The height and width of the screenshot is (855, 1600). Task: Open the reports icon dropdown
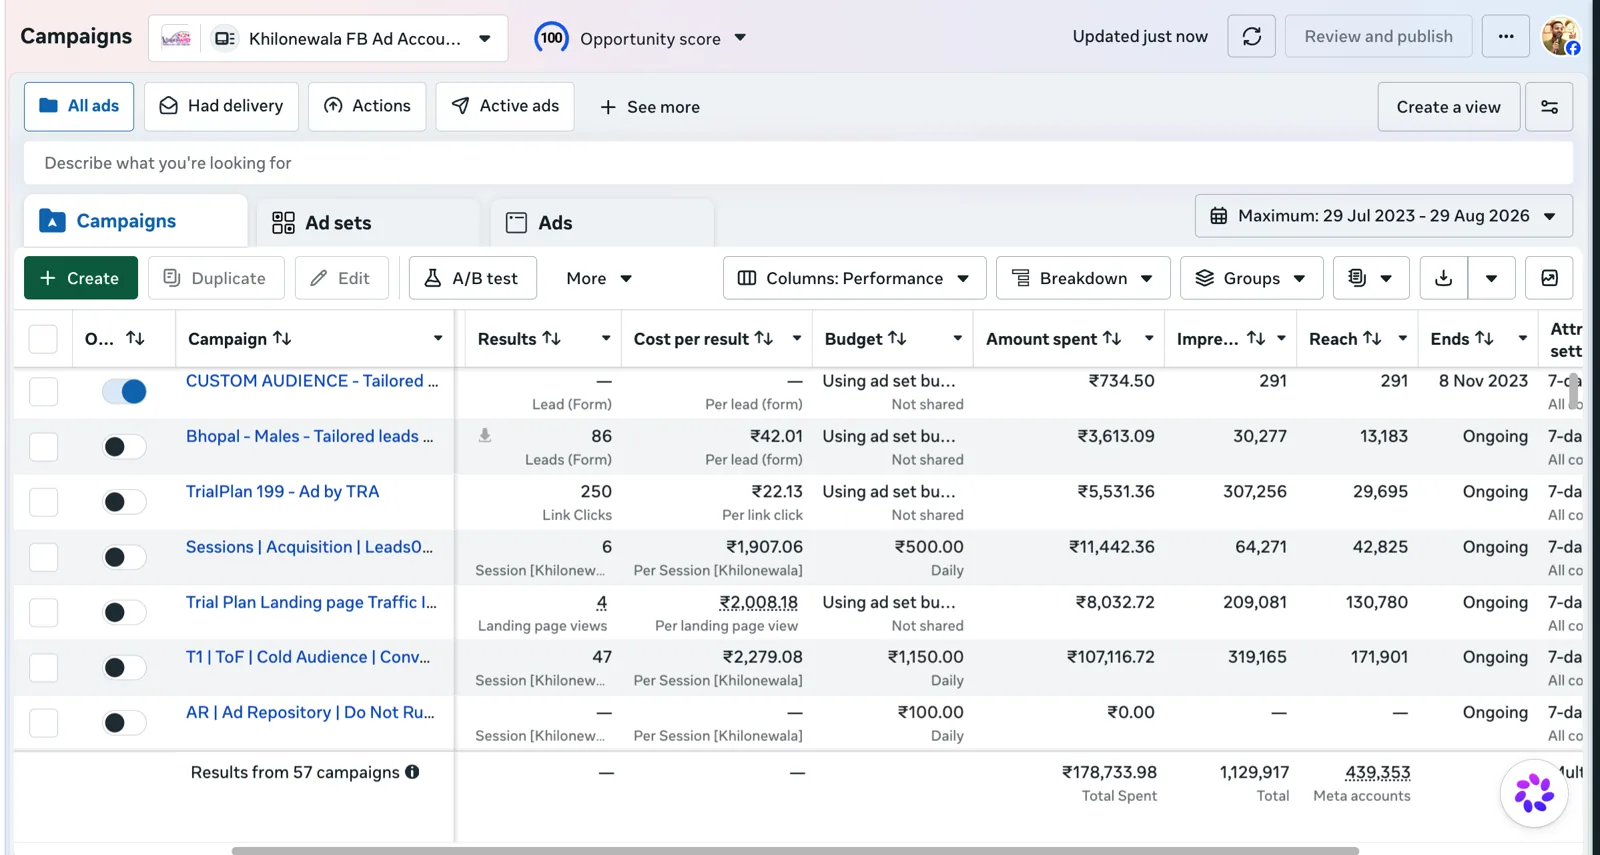1371,278
